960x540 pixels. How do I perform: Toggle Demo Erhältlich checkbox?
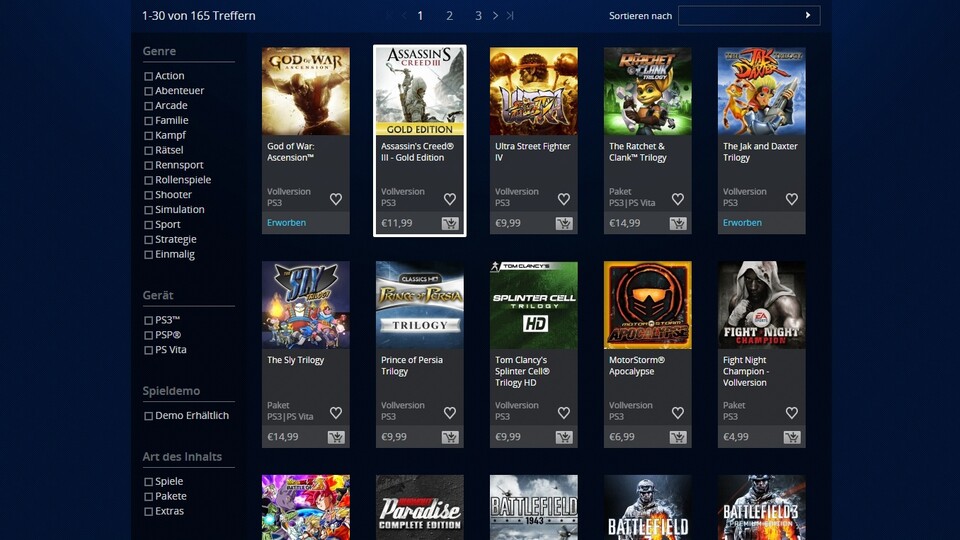[148, 416]
